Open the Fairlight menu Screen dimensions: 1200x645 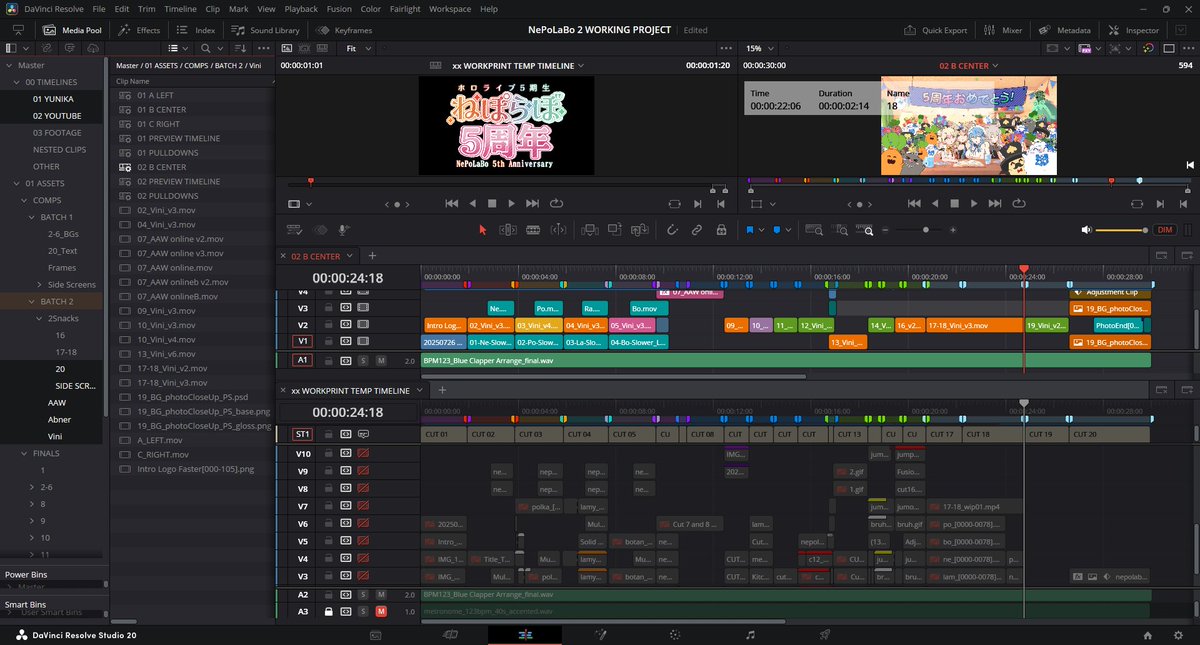404,9
